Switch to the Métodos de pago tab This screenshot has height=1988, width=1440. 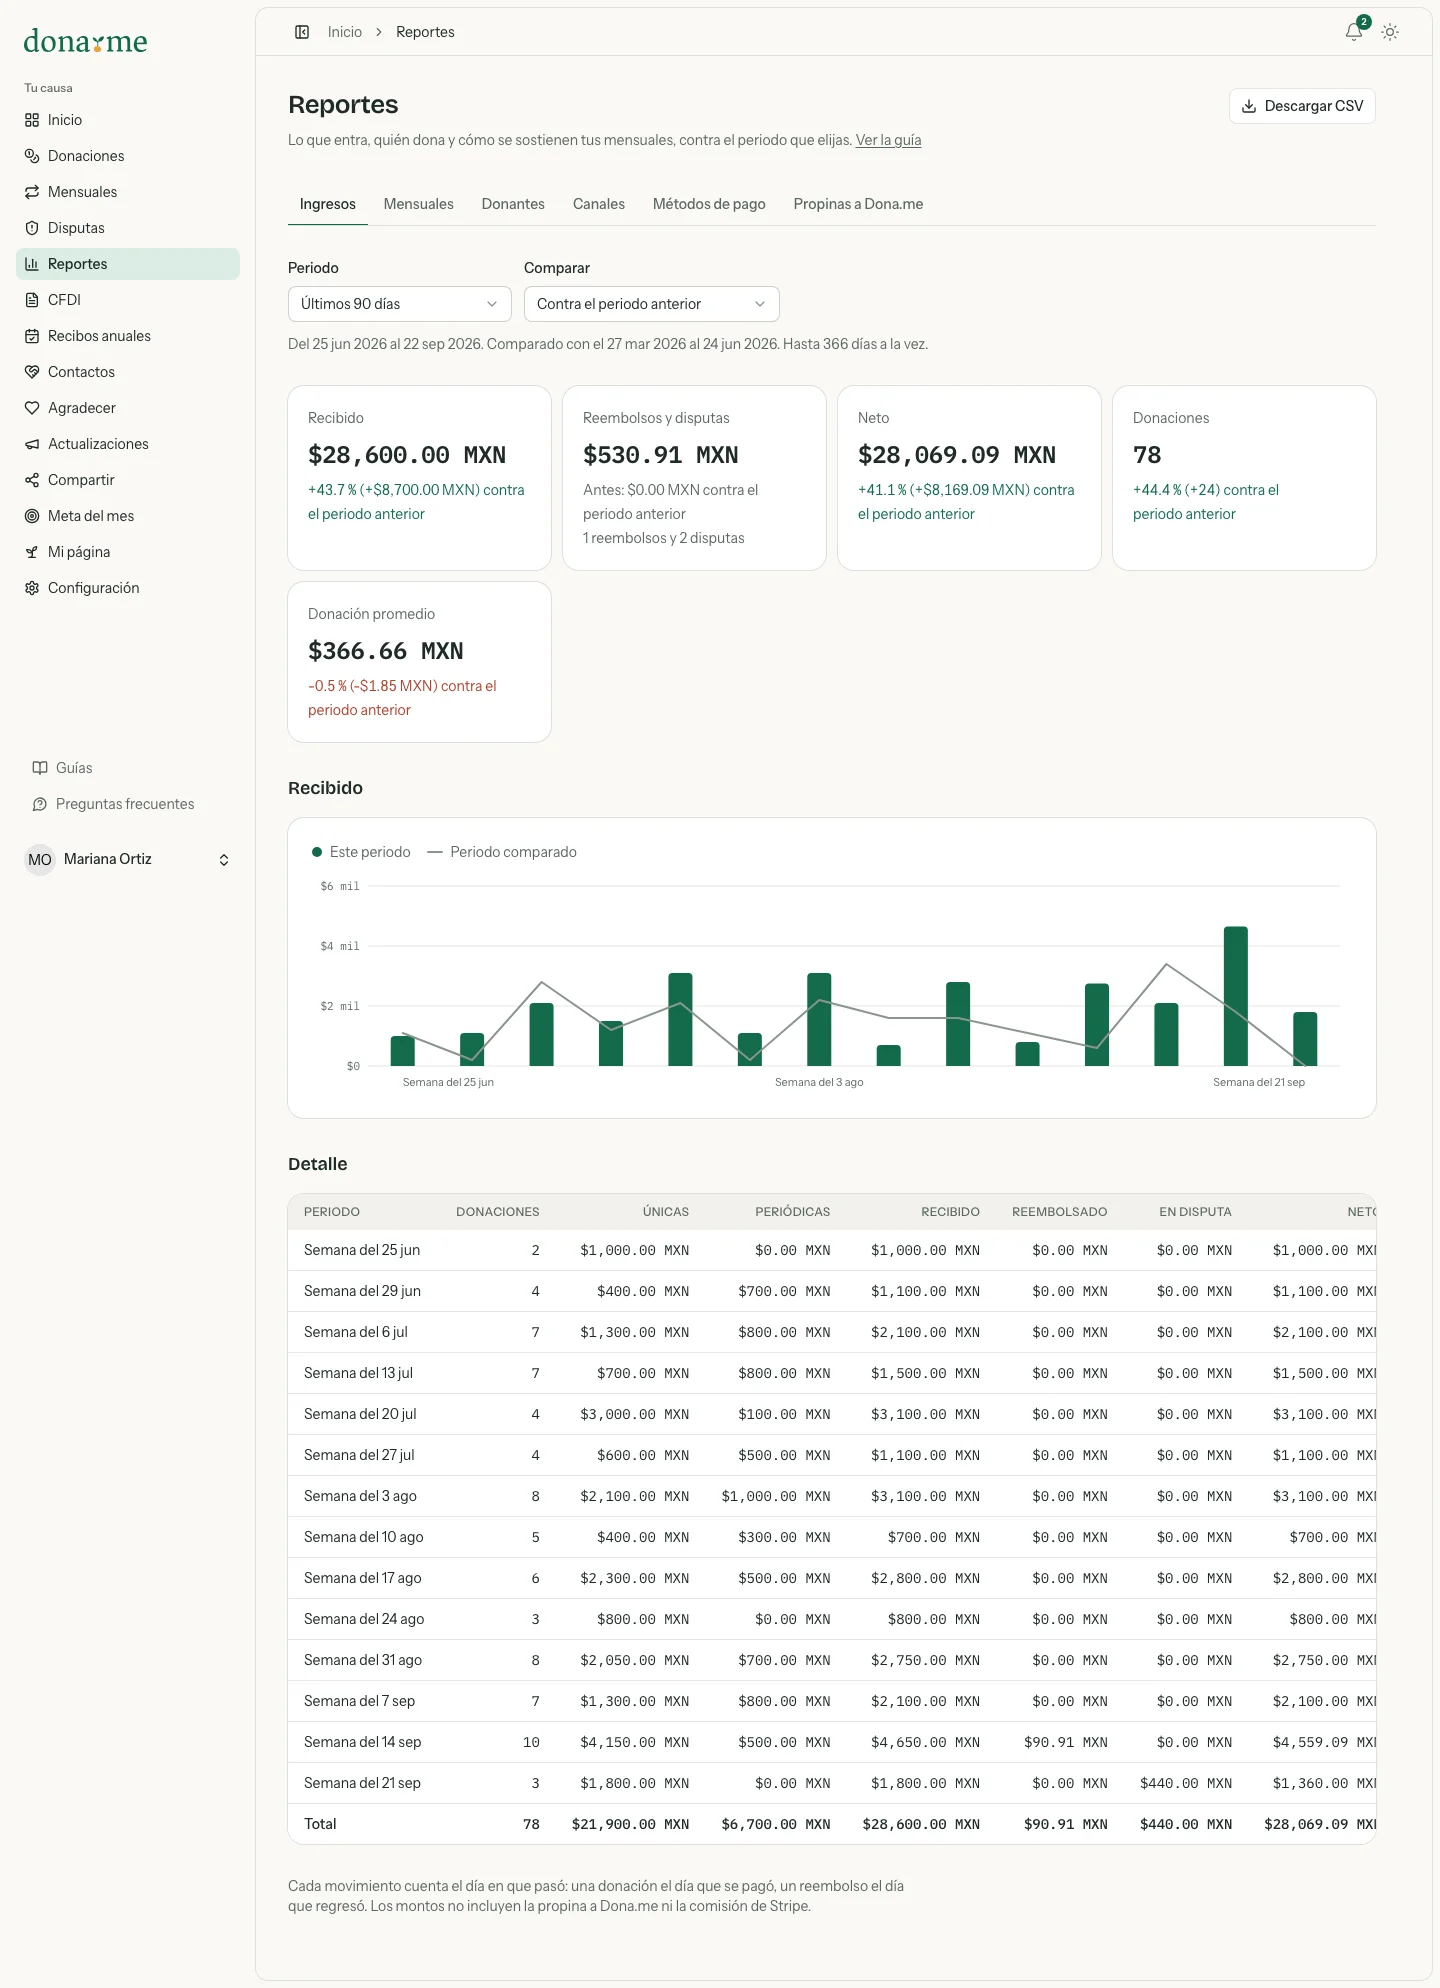[709, 204]
